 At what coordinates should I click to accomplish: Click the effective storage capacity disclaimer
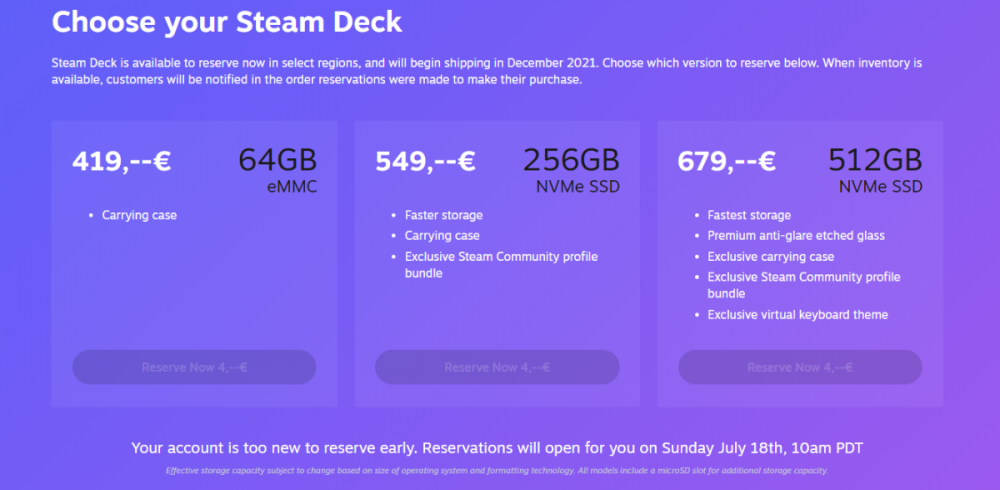pos(497,471)
